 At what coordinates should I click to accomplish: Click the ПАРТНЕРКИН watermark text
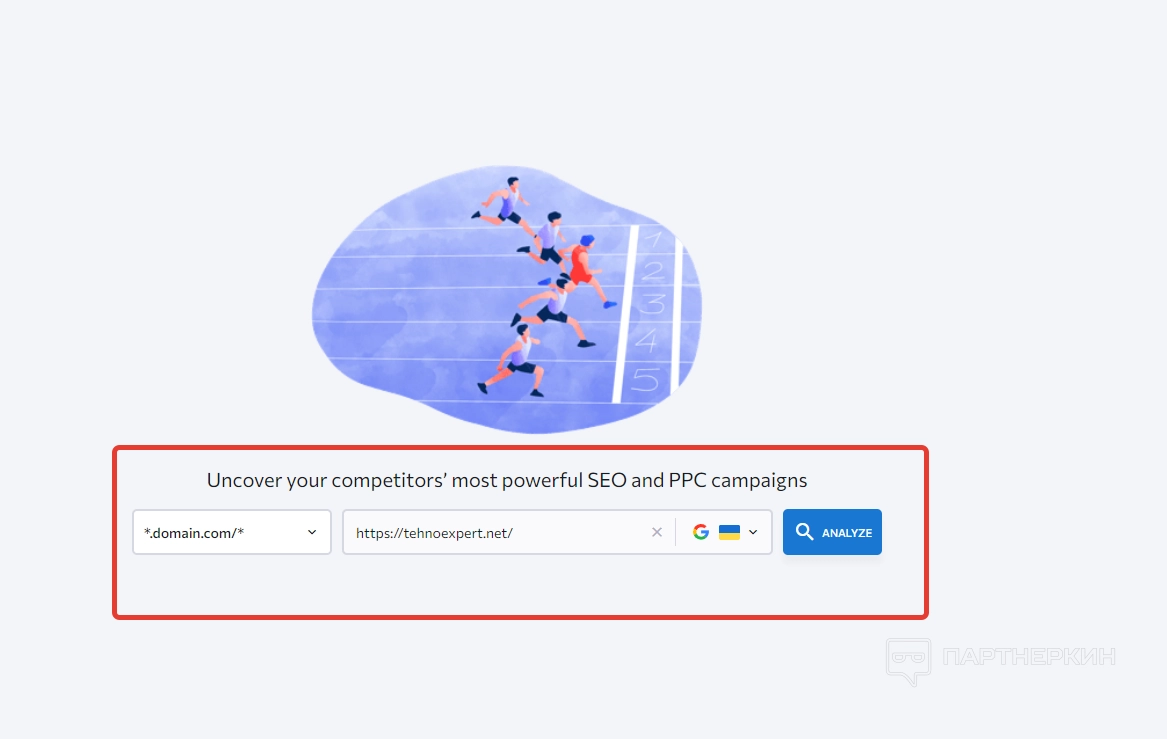tap(1028, 658)
